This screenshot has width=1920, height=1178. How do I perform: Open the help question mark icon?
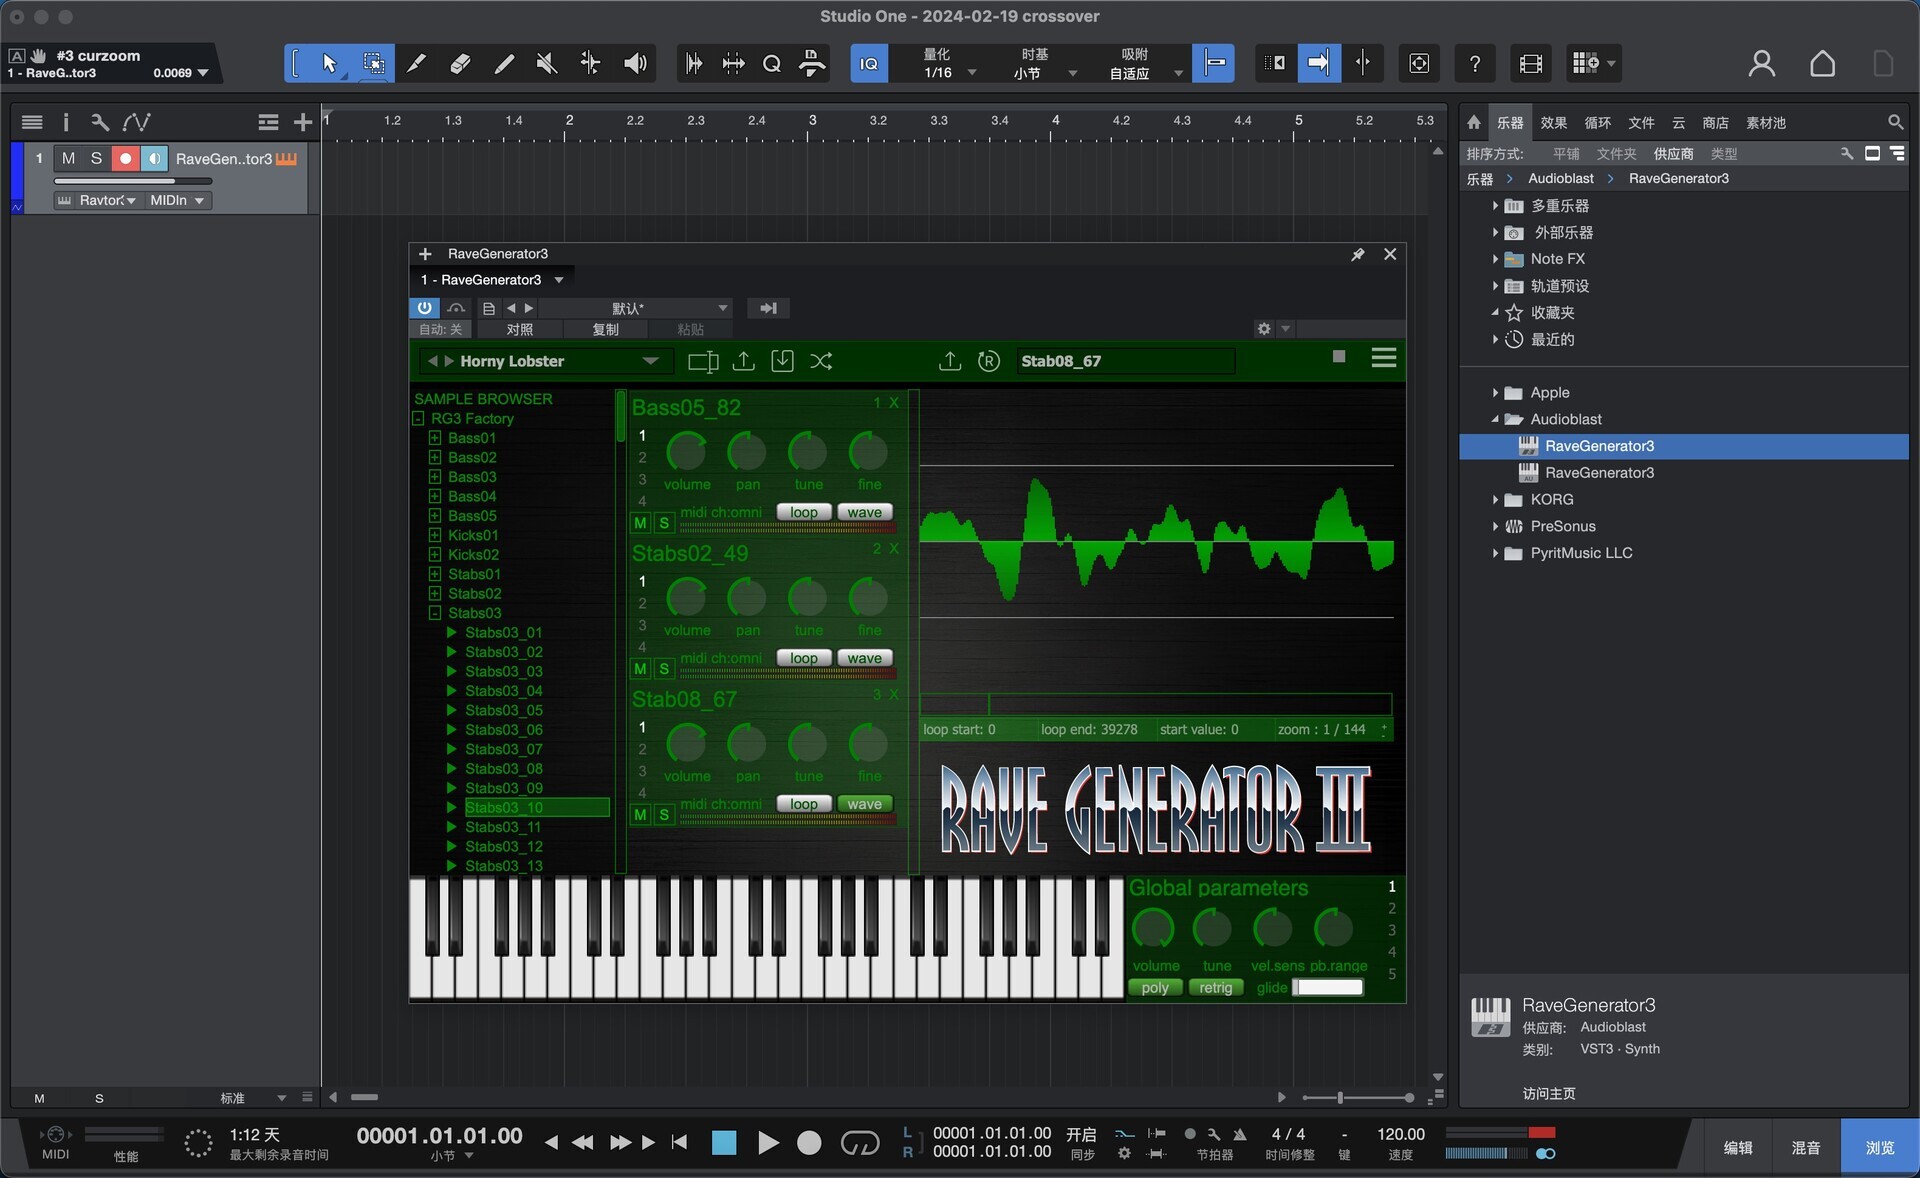tap(1475, 64)
